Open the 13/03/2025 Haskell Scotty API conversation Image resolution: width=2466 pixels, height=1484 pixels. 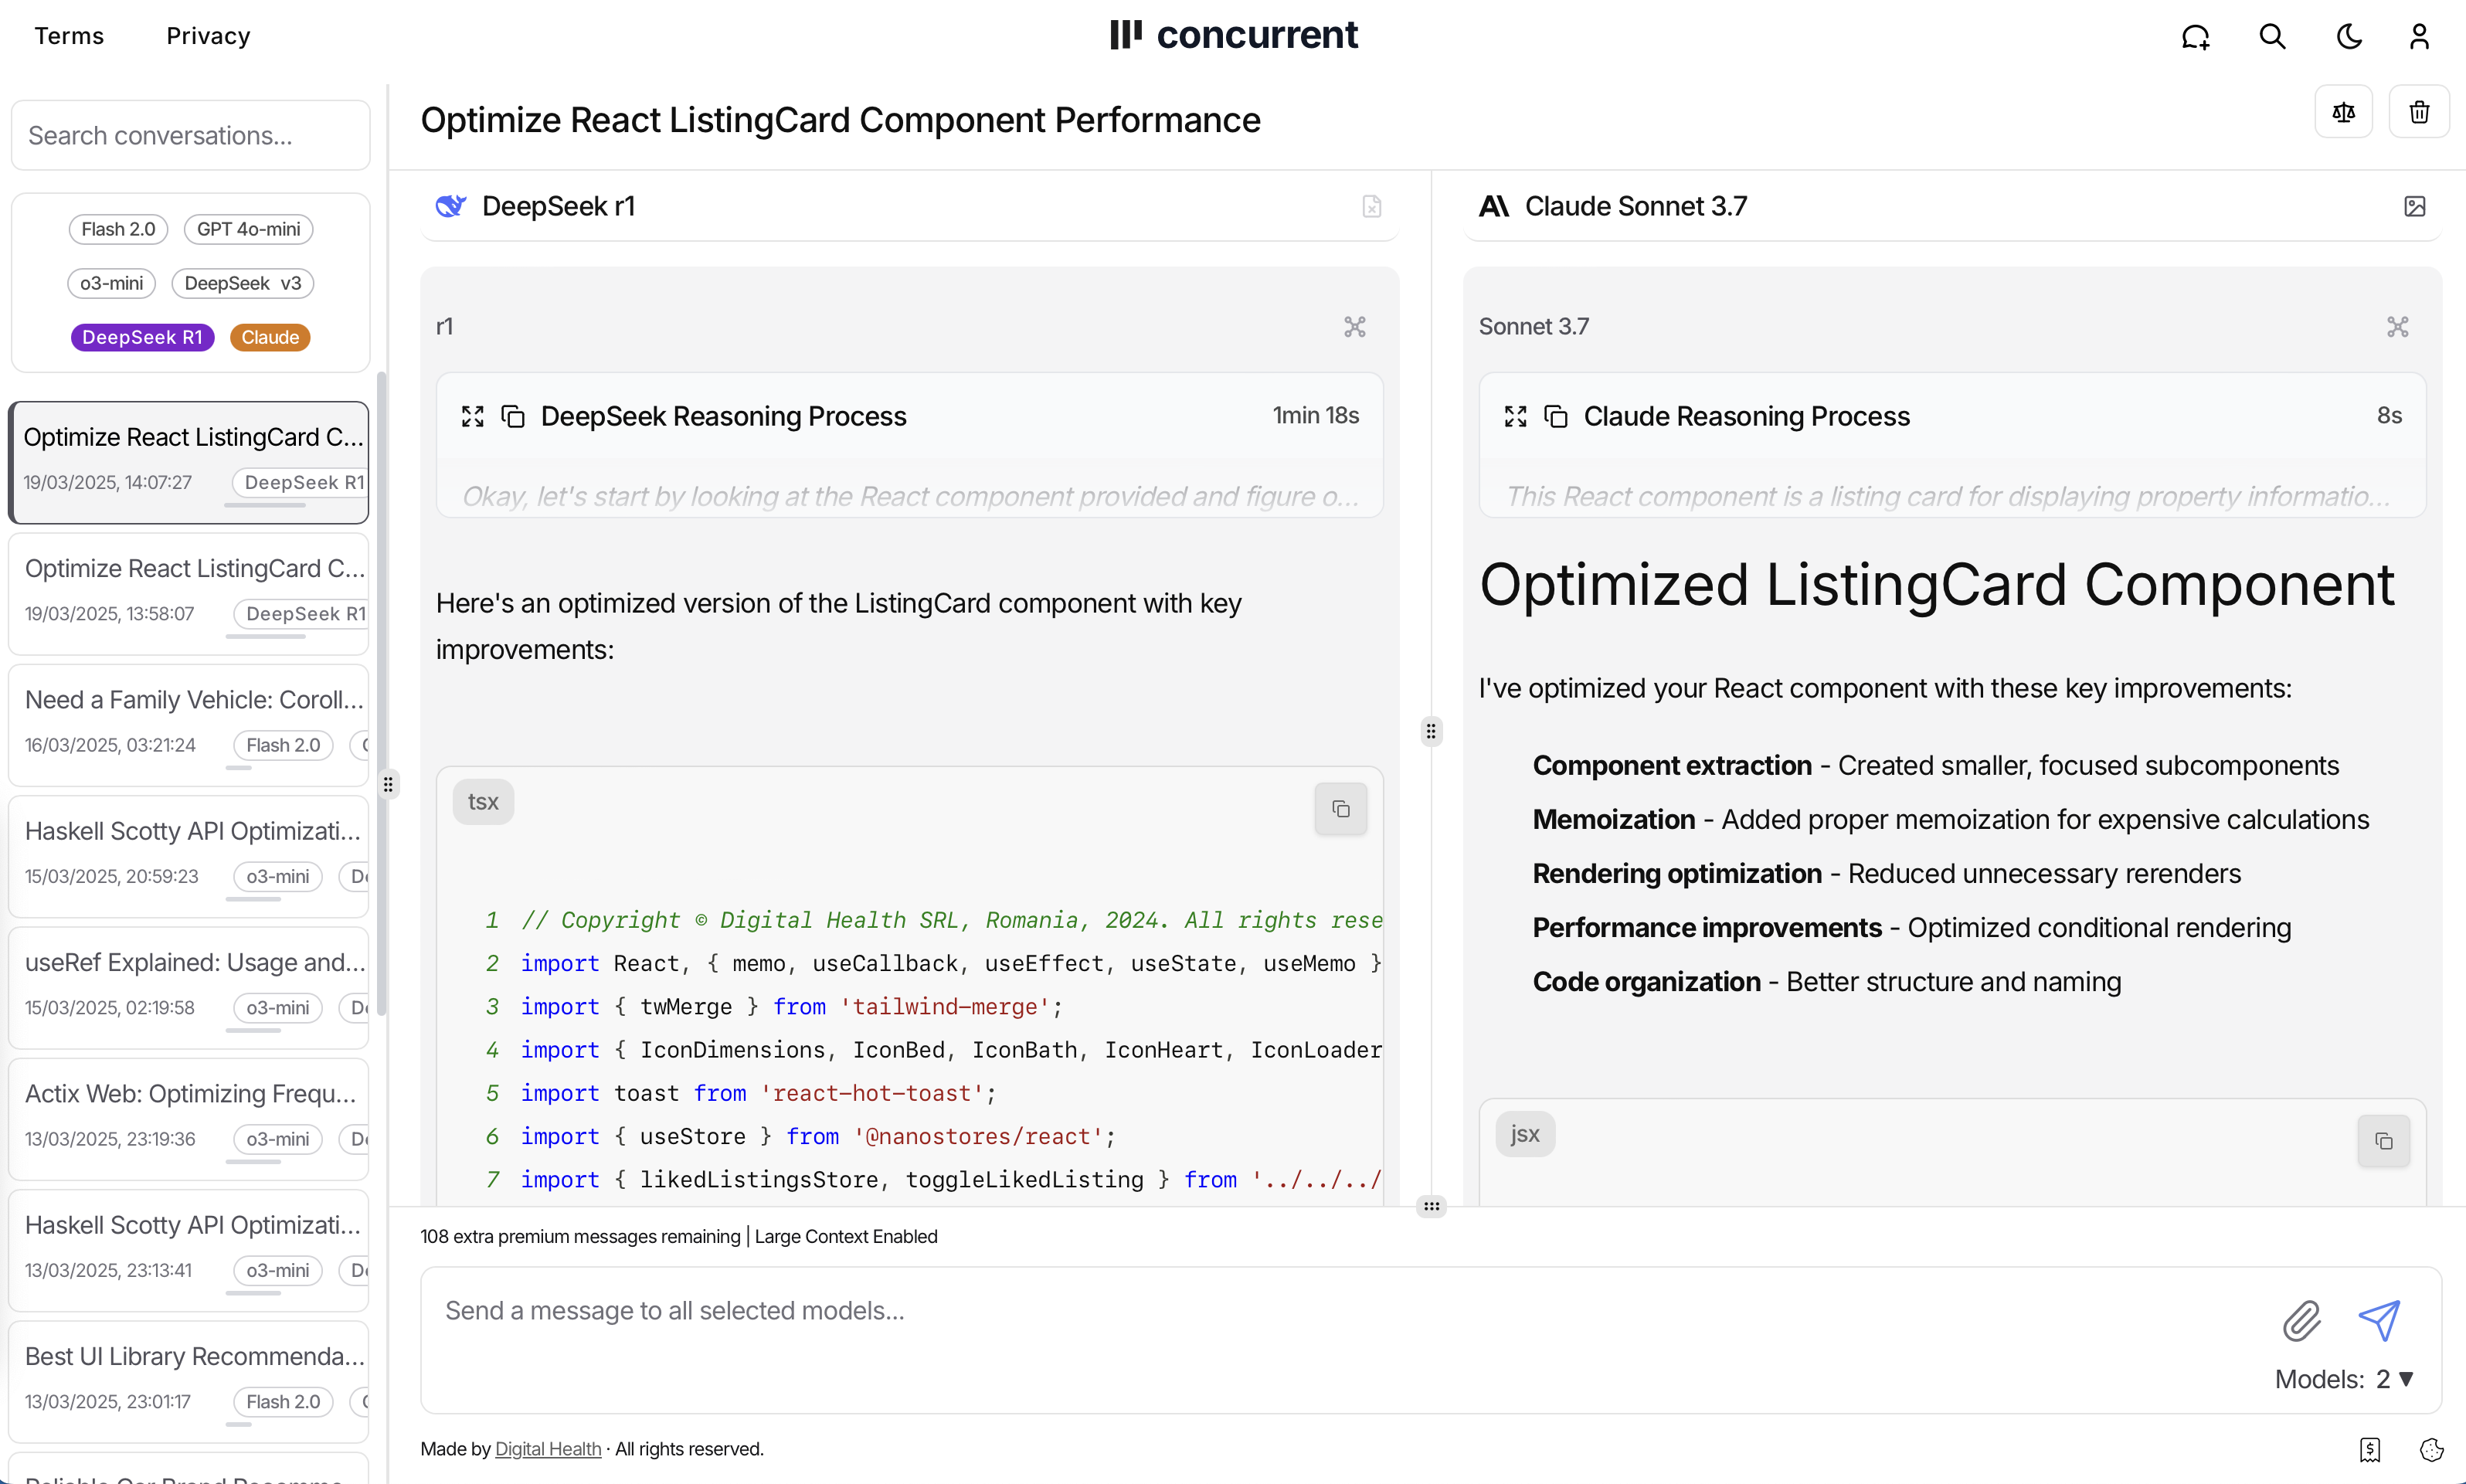(x=189, y=1251)
